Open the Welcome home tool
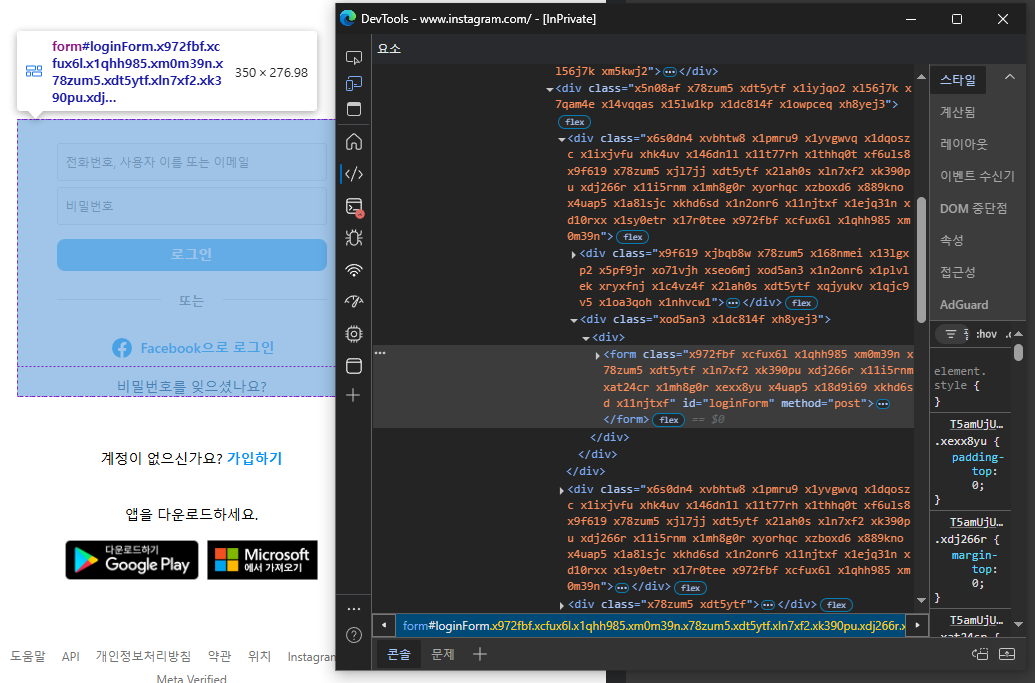The image size is (1035, 683). [x=354, y=142]
